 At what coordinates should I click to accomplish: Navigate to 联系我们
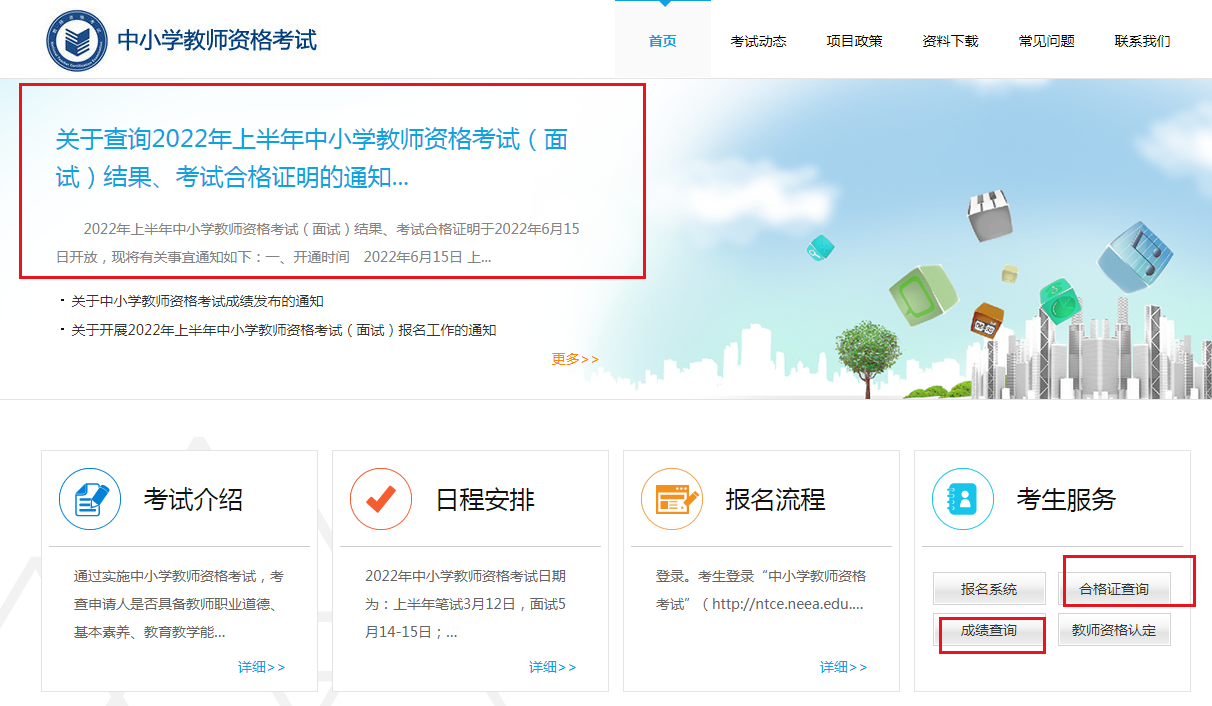pyautogui.click(x=1142, y=41)
